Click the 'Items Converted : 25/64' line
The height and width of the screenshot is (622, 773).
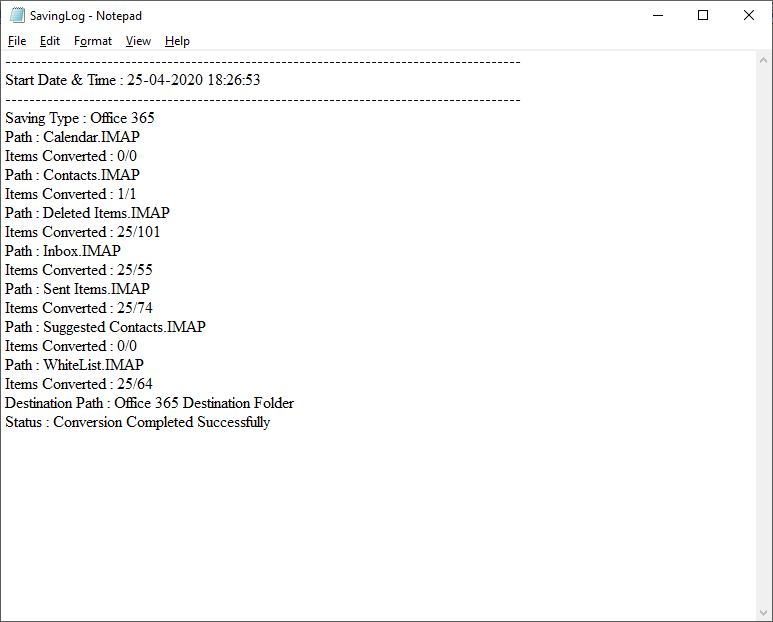[x=79, y=383]
